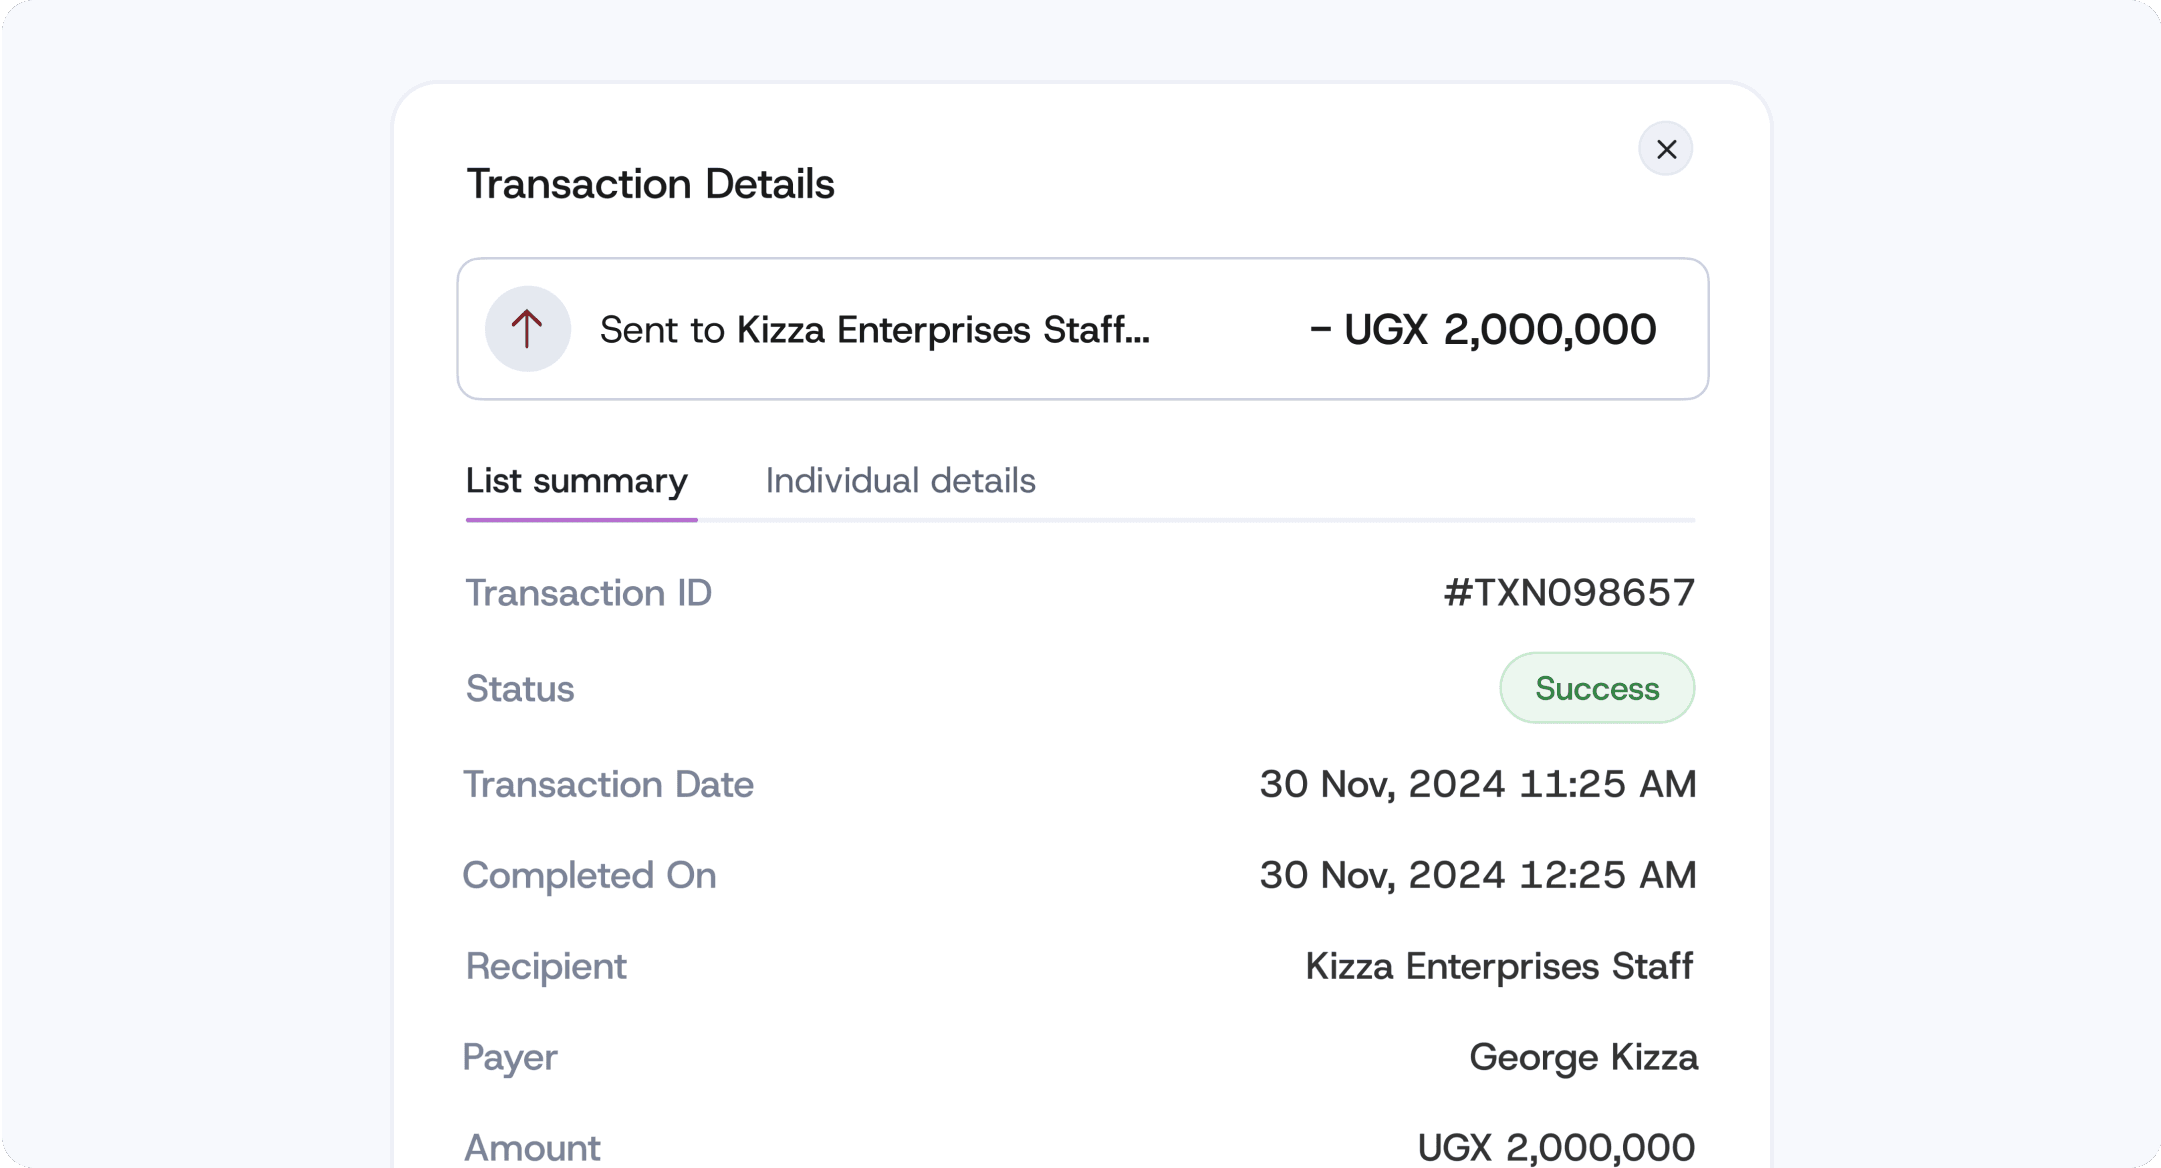The image size is (2161, 1168).
Task: Click the red sent-transaction arrow icon
Action: pos(527,328)
